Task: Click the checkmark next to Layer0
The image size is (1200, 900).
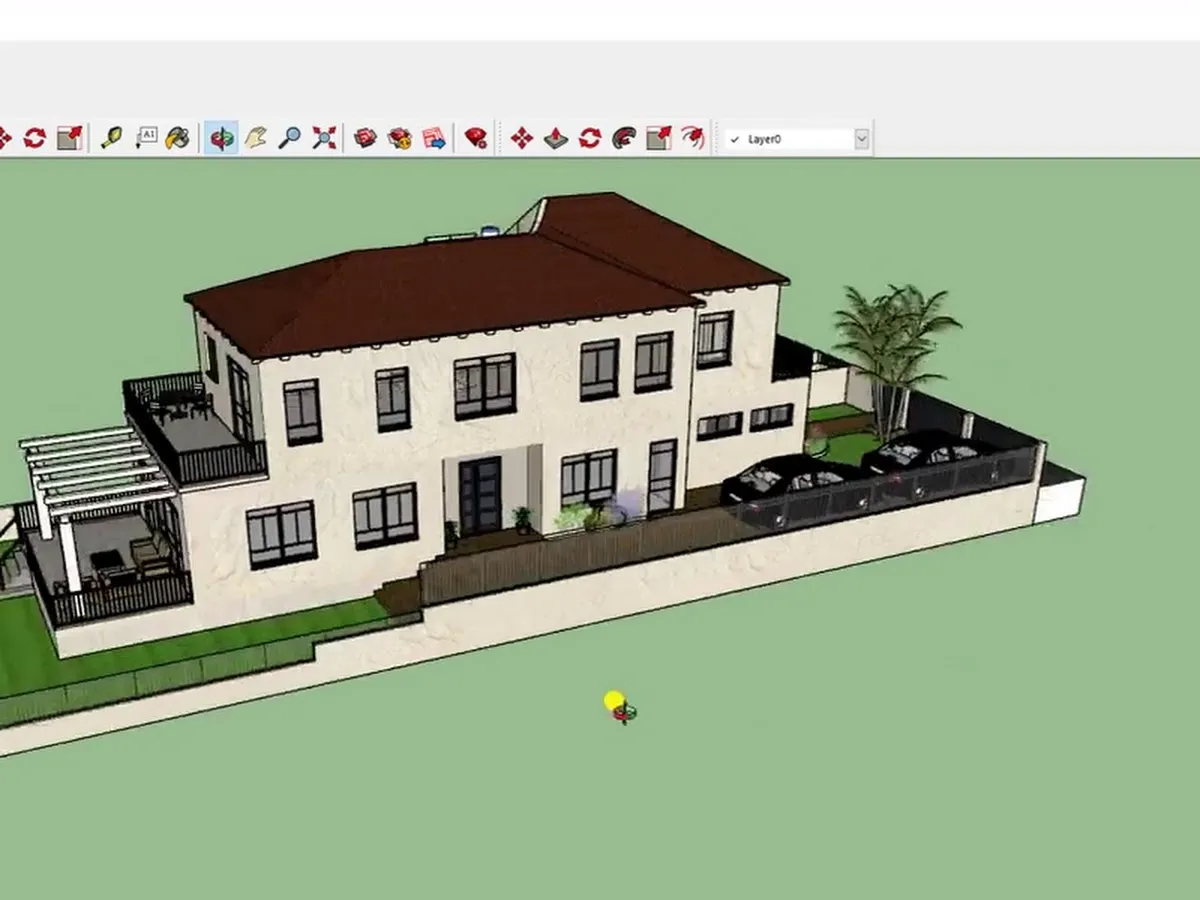Action: (735, 139)
